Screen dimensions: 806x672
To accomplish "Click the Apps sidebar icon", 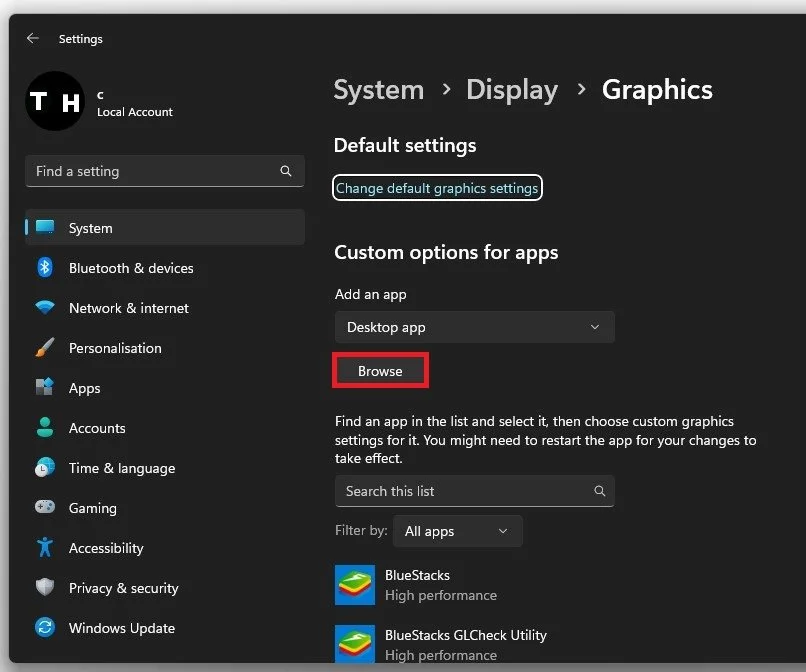I will 45,388.
